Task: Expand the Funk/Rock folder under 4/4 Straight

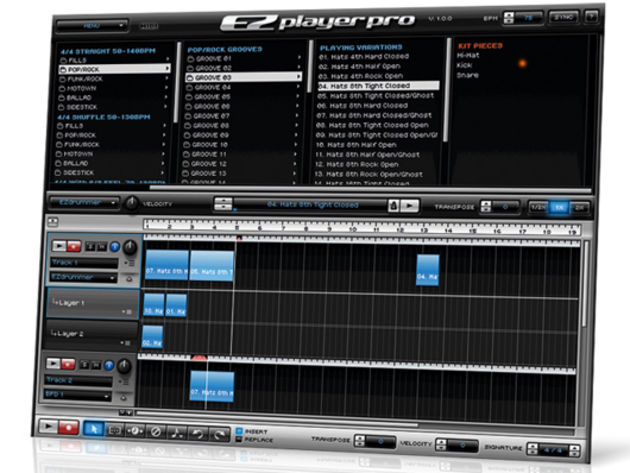Action: tap(166, 79)
